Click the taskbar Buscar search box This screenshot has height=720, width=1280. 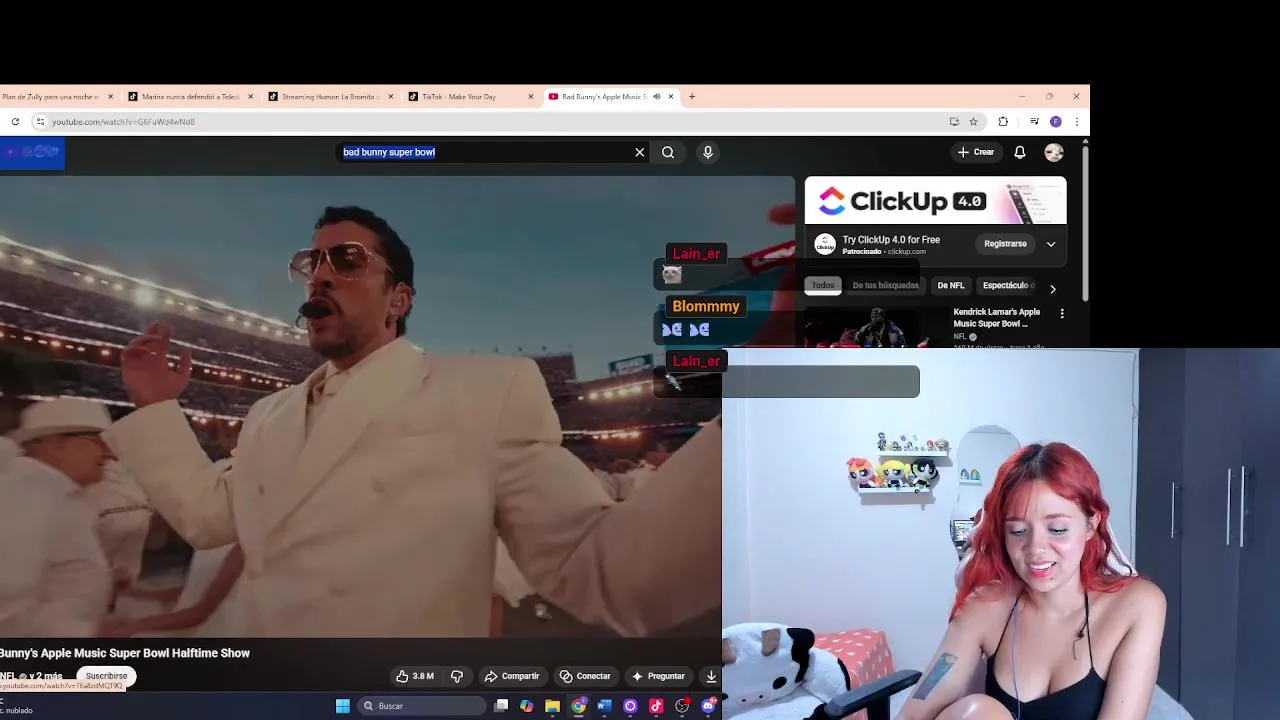[420, 706]
